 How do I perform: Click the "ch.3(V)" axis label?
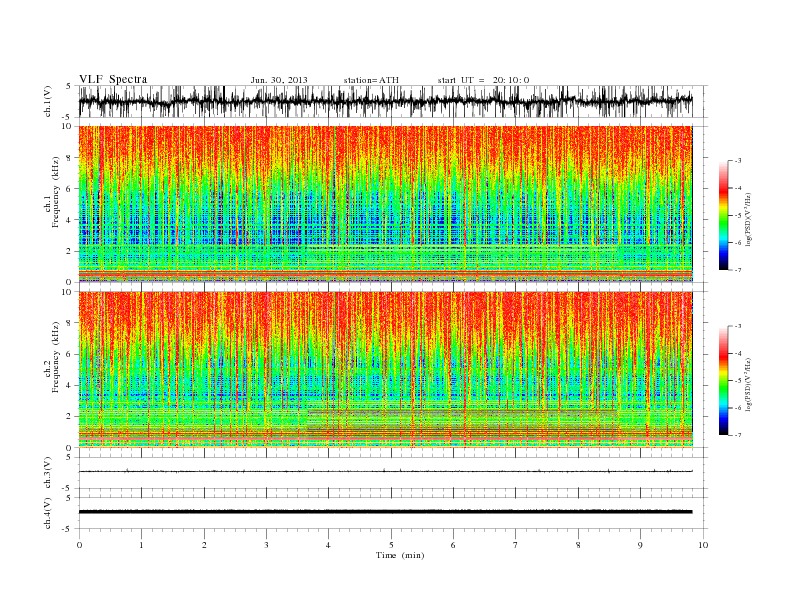pyautogui.click(x=48, y=473)
